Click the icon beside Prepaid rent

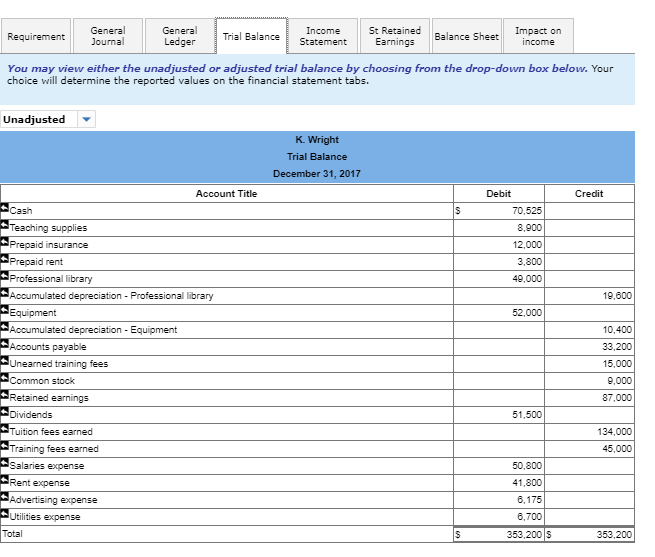coord(4,259)
